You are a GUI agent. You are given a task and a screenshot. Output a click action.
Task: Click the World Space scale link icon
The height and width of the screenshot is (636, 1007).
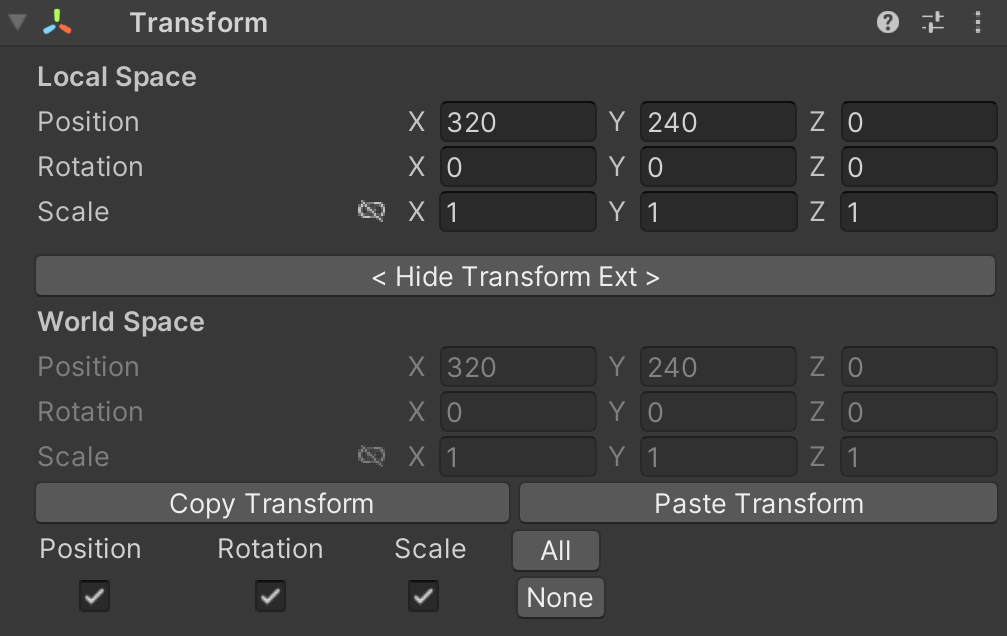(x=372, y=456)
